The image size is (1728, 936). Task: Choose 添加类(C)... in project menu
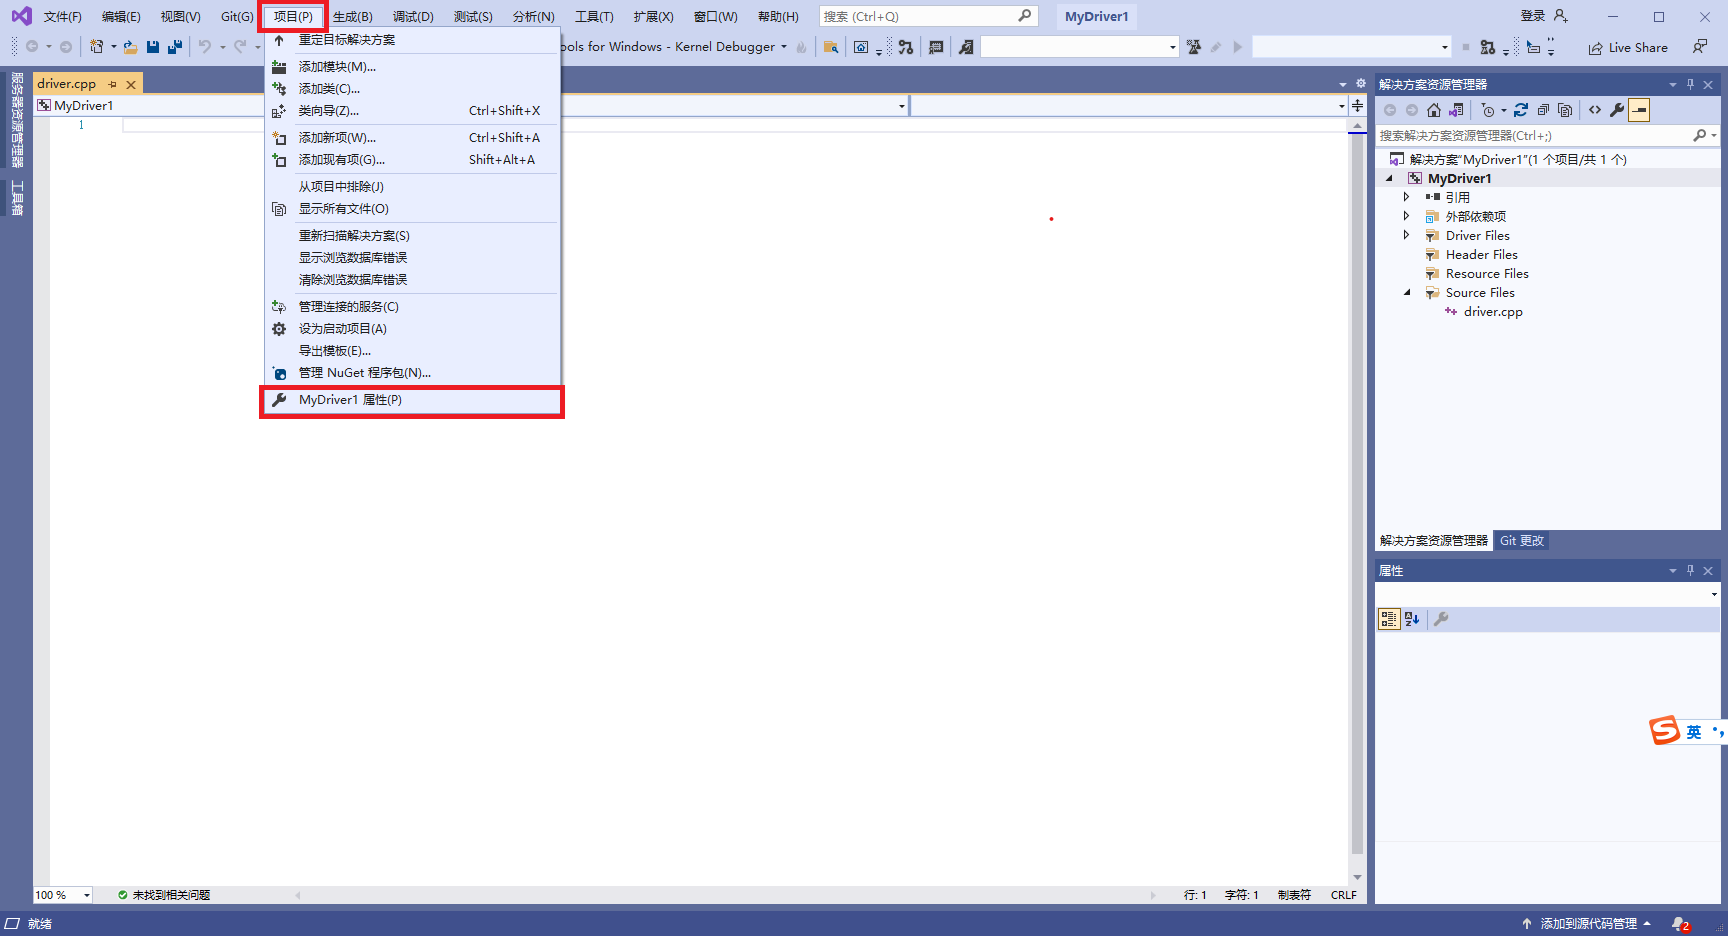click(x=412, y=89)
